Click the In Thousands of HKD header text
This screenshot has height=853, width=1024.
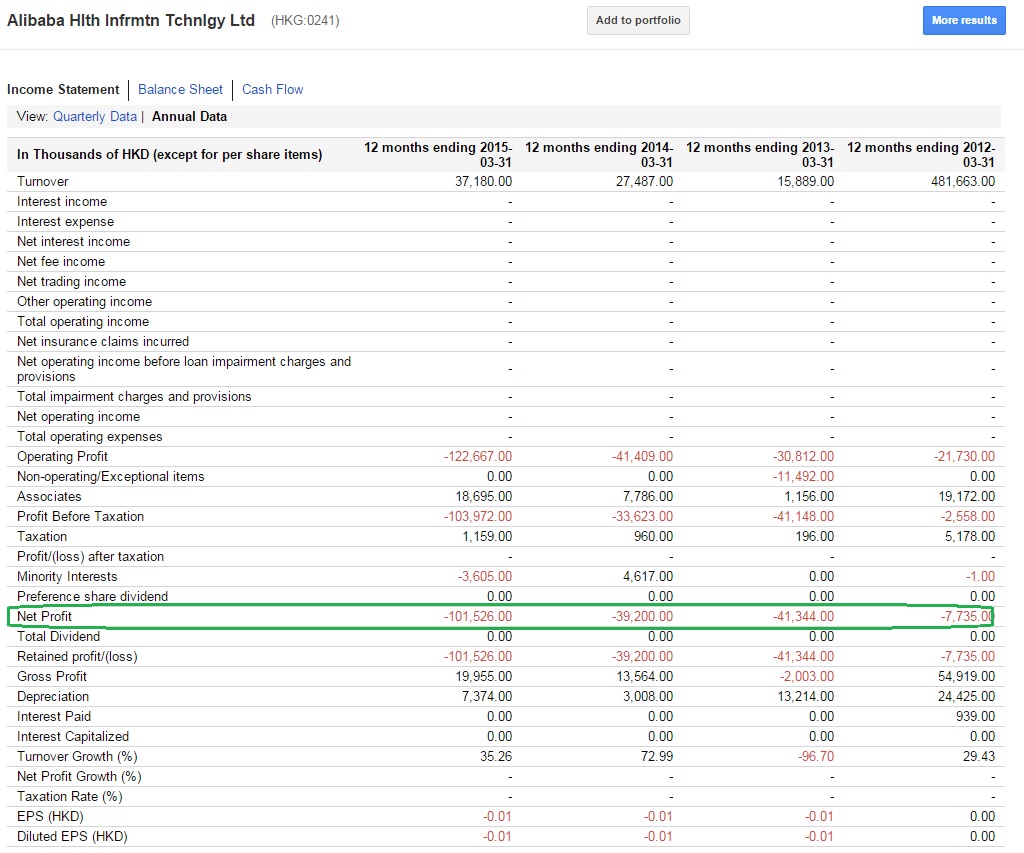click(170, 155)
